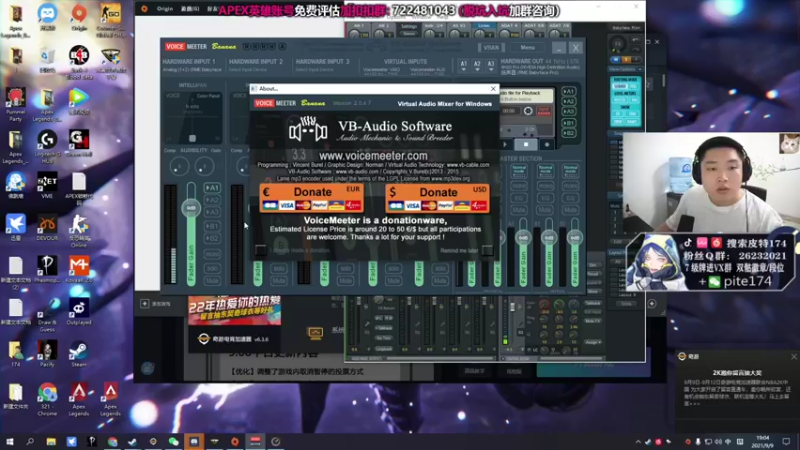This screenshot has height=450, width=800.
Task: Click Hardware Input 1 fader gain knob
Action: point(191,208)
